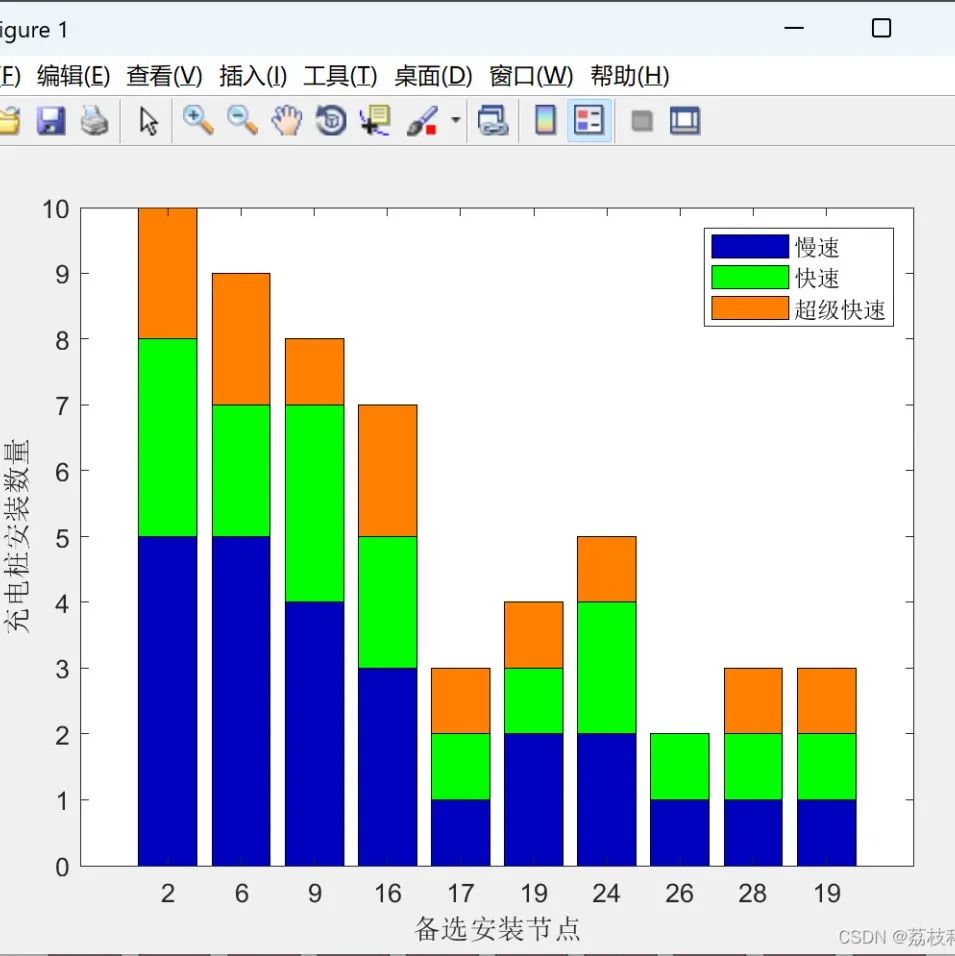The width and height of the screenshot is (955, 956).
Task: Click the x-axis label 备选安装节点
Action: 497,929
